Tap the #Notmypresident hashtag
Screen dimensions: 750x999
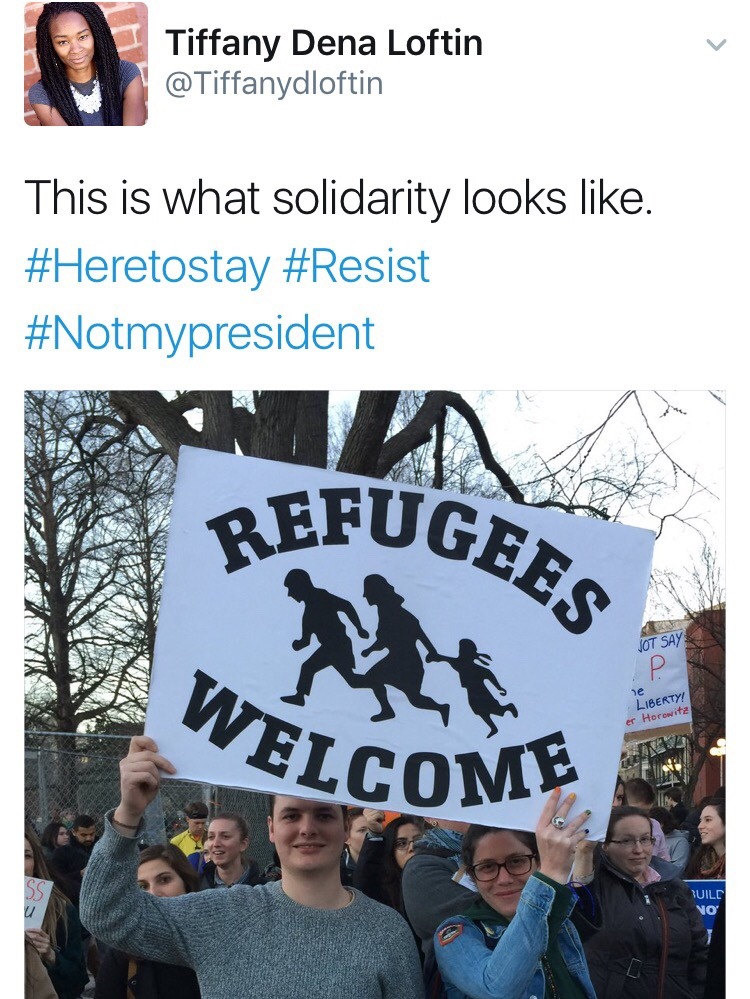pyautogui.click(x=199, y=333)
